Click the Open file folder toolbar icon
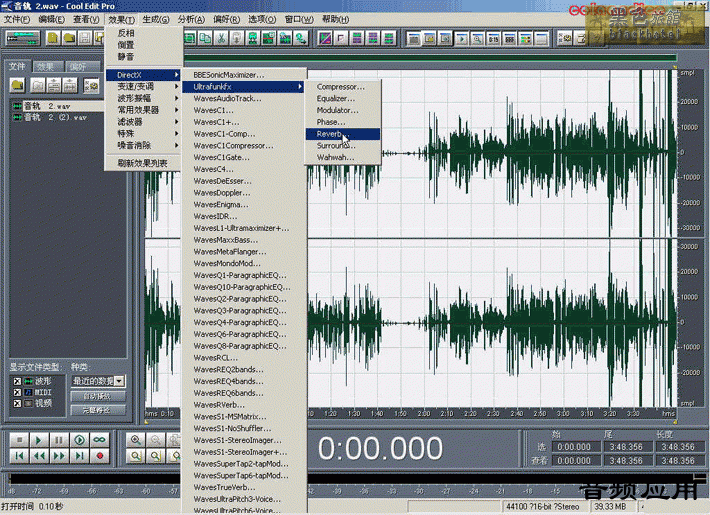The width and height of the screenshot is (710, 515). pyautogui.click(x=69, y=39)
